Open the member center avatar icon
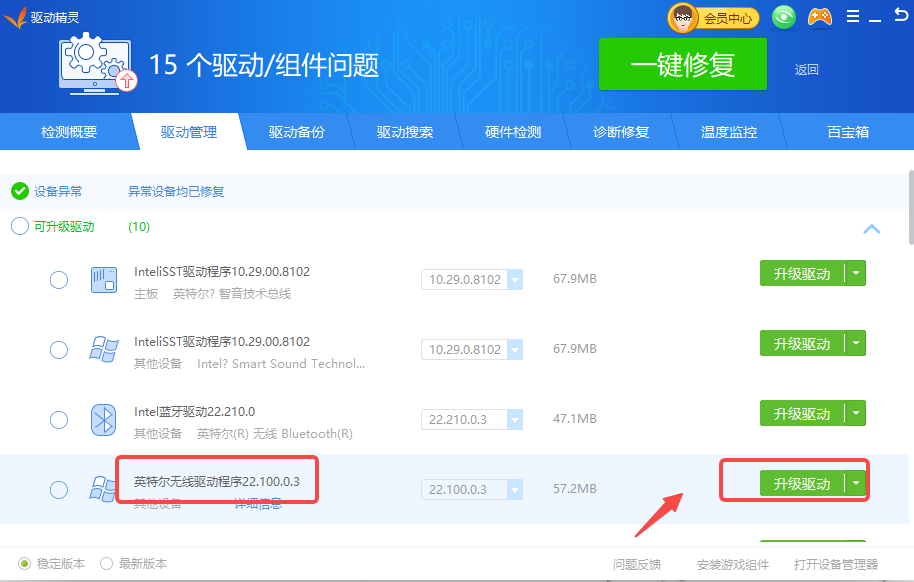Image resolution: width=914 pixels, height=582 pixels. tap(683, 17)
